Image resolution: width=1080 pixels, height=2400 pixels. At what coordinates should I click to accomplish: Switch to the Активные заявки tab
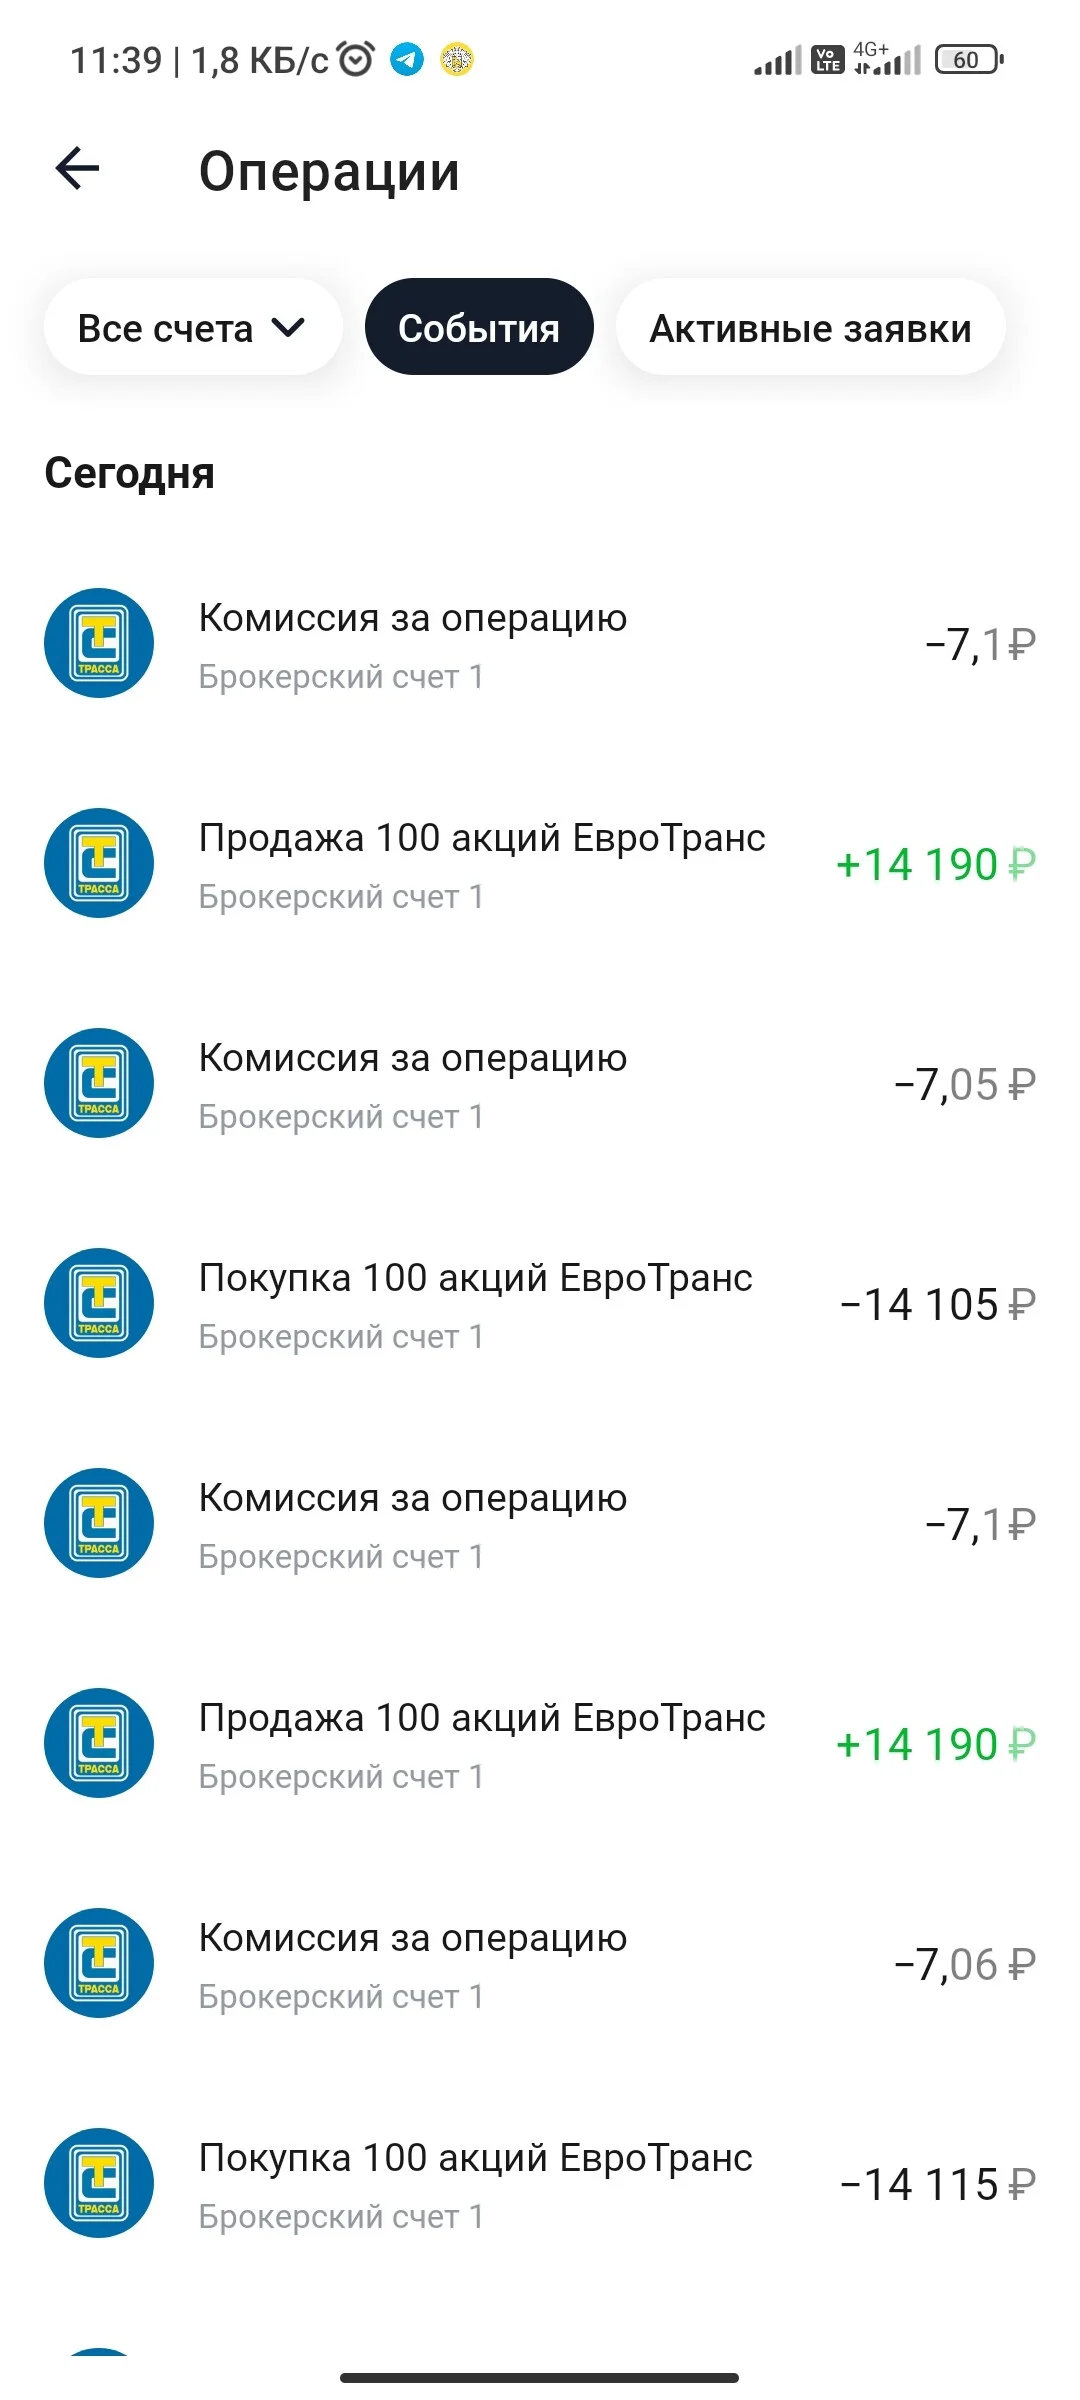pos(810,327)
